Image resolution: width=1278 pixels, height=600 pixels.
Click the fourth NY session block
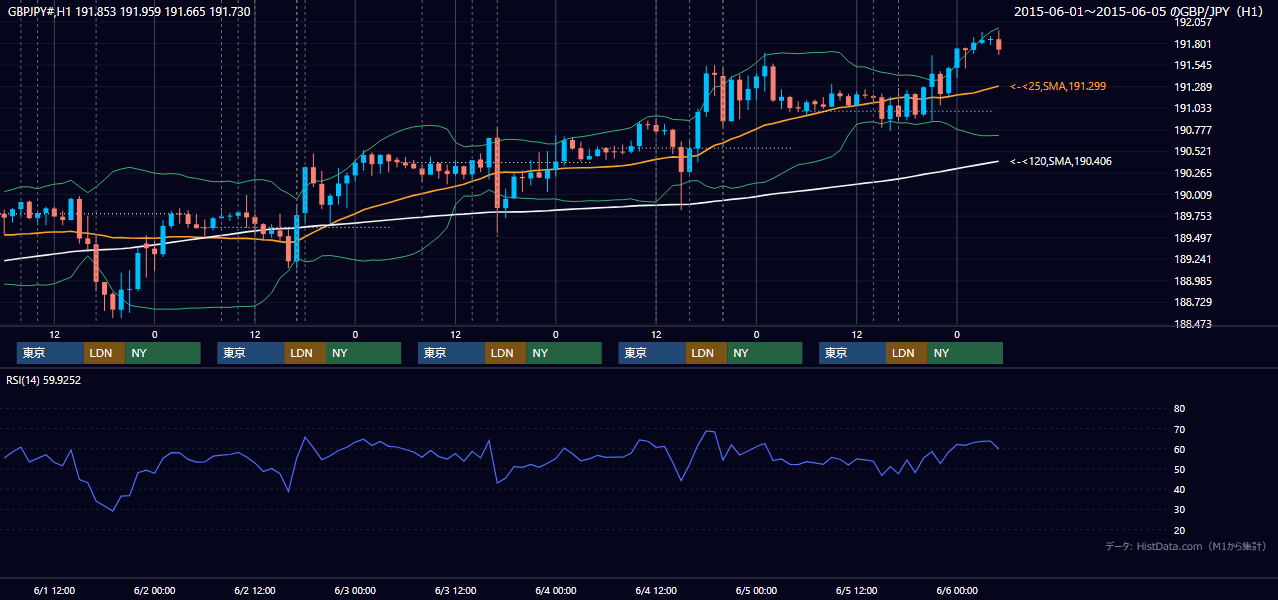pyautogui.click(x=764, y=353)
